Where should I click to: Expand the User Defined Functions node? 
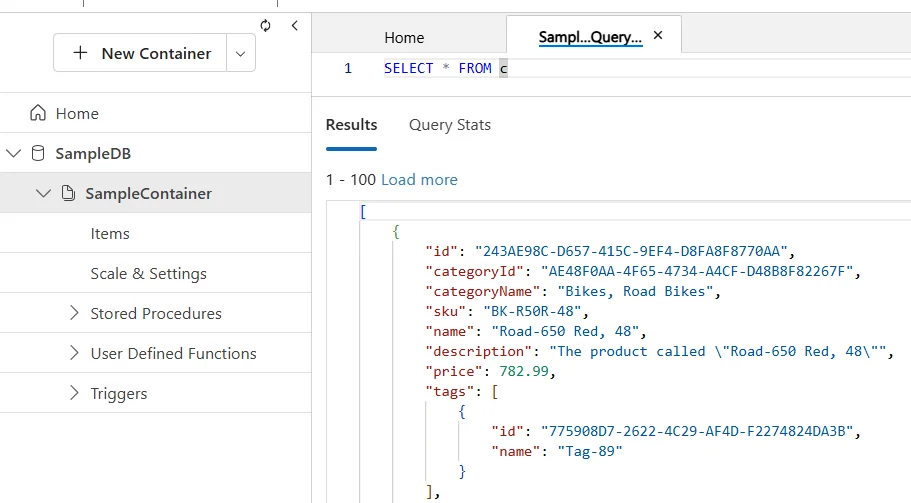[74, 353]
